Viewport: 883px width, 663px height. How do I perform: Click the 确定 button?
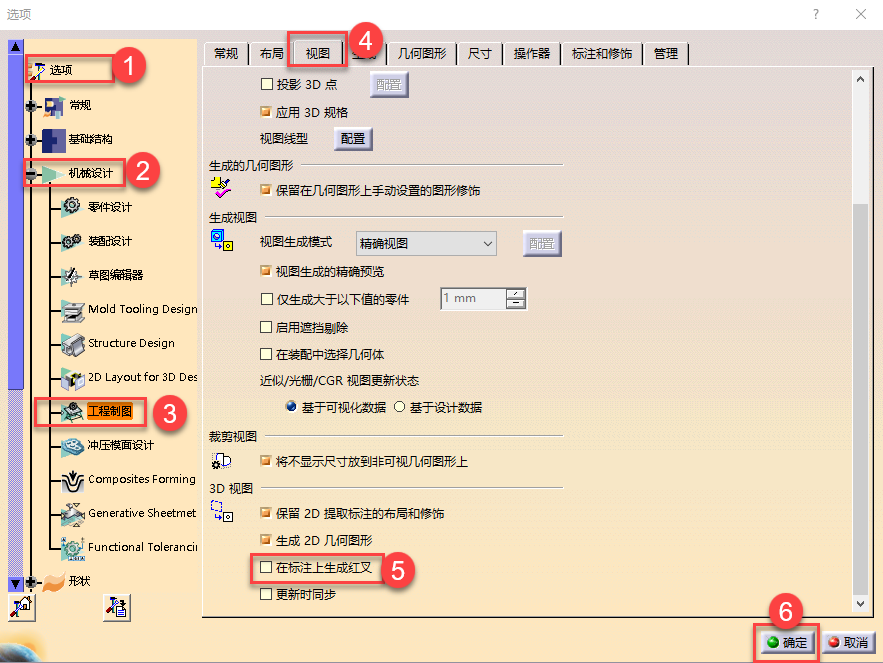[x=787, y=642]
